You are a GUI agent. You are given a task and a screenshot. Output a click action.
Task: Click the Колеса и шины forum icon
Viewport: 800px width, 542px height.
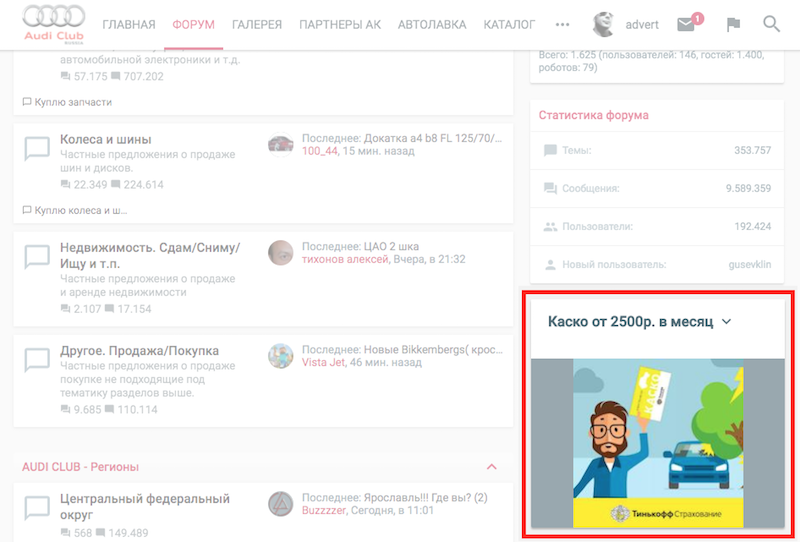[37, 149]
